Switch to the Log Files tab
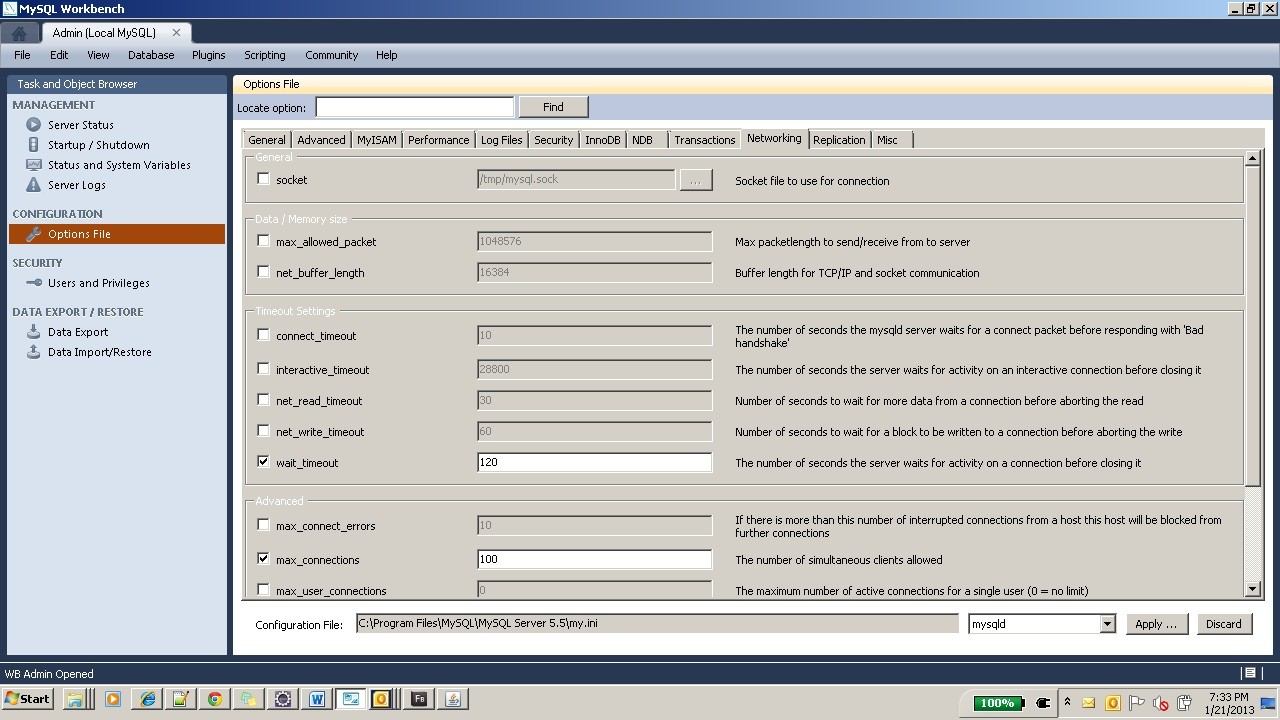The image size is (1280, 720). (501, 140)
